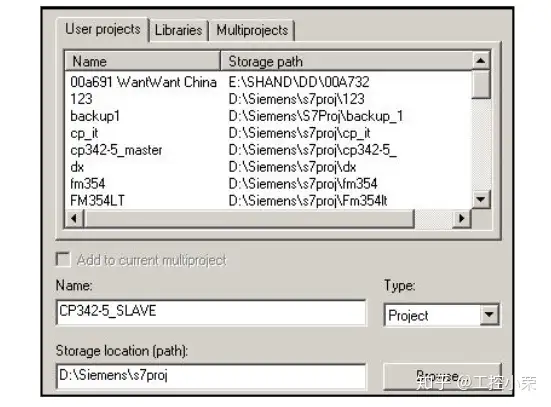Toggle Add to current multiproject checkbox
This screenshot has width=551, height=407.
click(x=63, y=260)
